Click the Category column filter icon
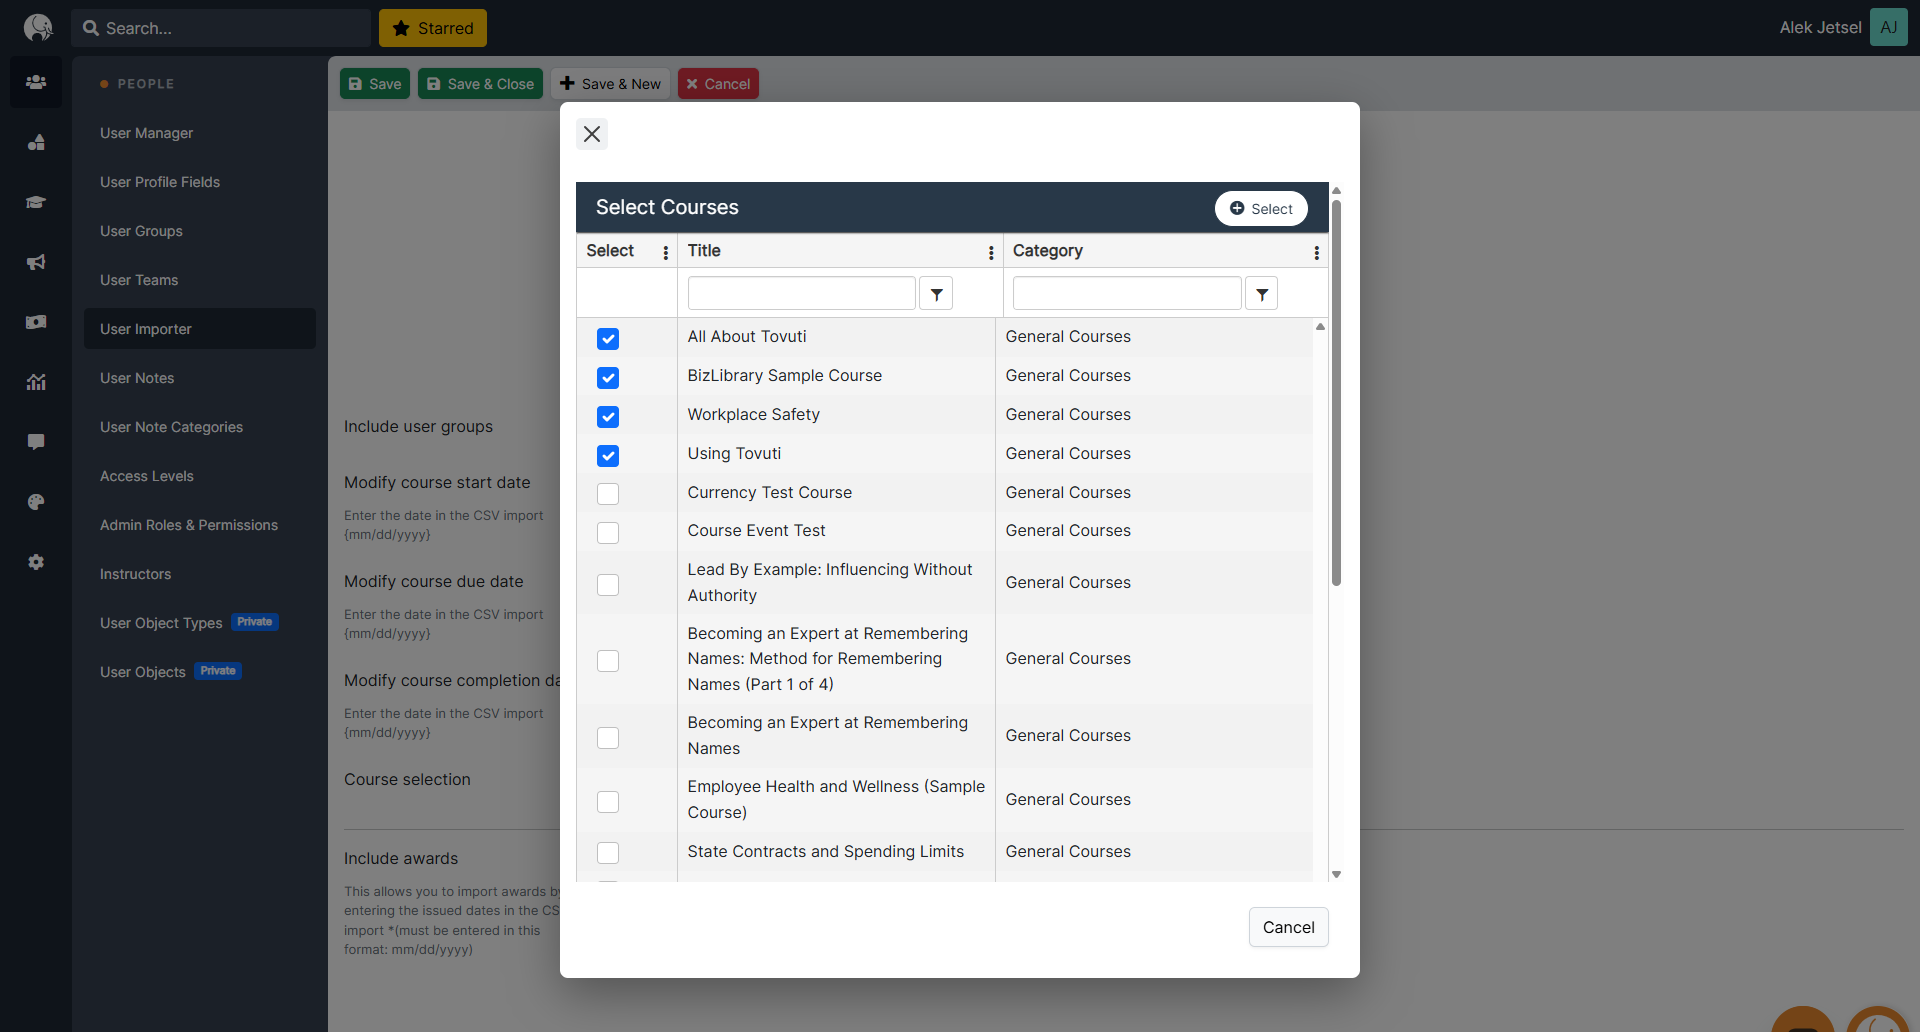 click(1261, 294)
